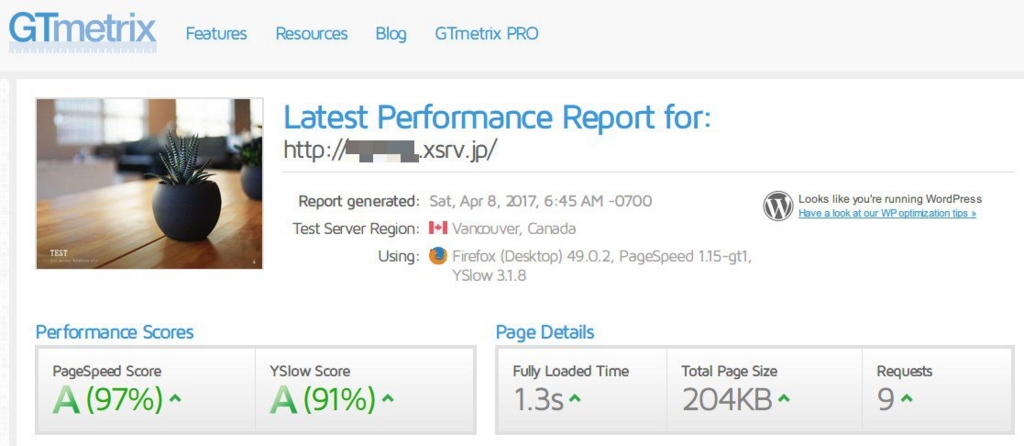This screenshot has width=1024, height=446.
Task: Click the WordPress logo icon
Action: coord(778,206)
